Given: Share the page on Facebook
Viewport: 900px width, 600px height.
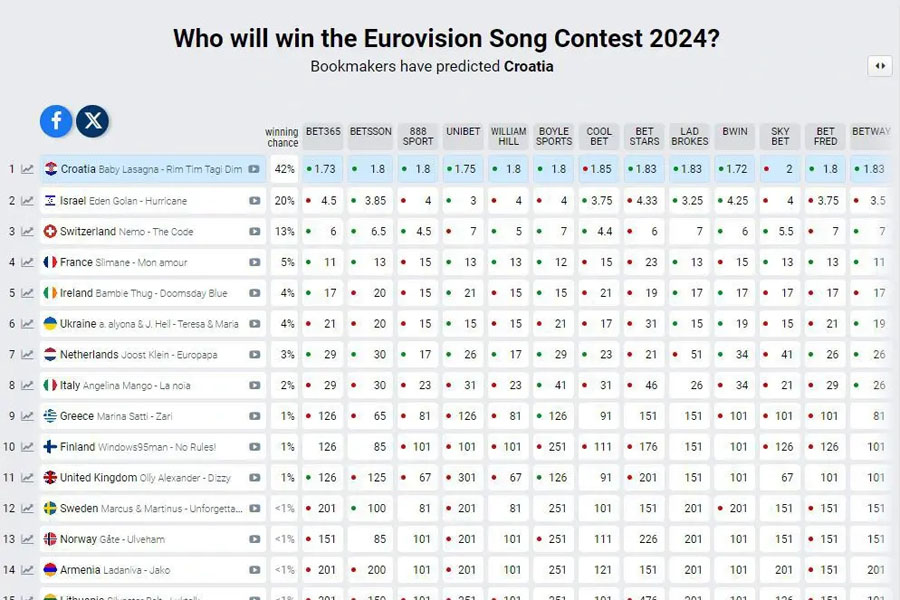Looking at the screenshot, I should [x=56, y=121].
